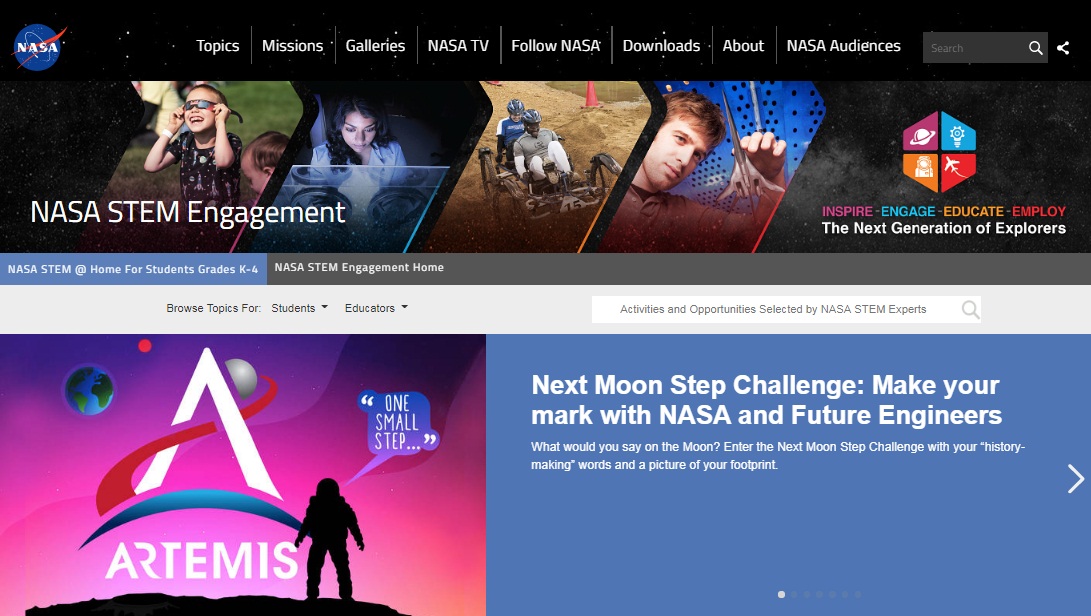The image size is (1091, 616).
Task: Select the first carousel dot
Action: click(781, 594)
